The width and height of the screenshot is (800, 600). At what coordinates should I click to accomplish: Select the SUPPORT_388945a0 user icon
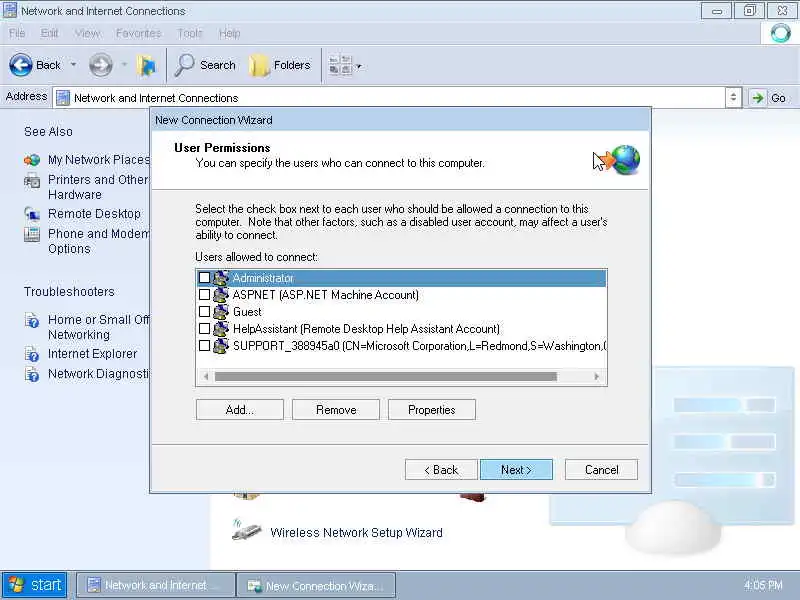pos(221,345)
